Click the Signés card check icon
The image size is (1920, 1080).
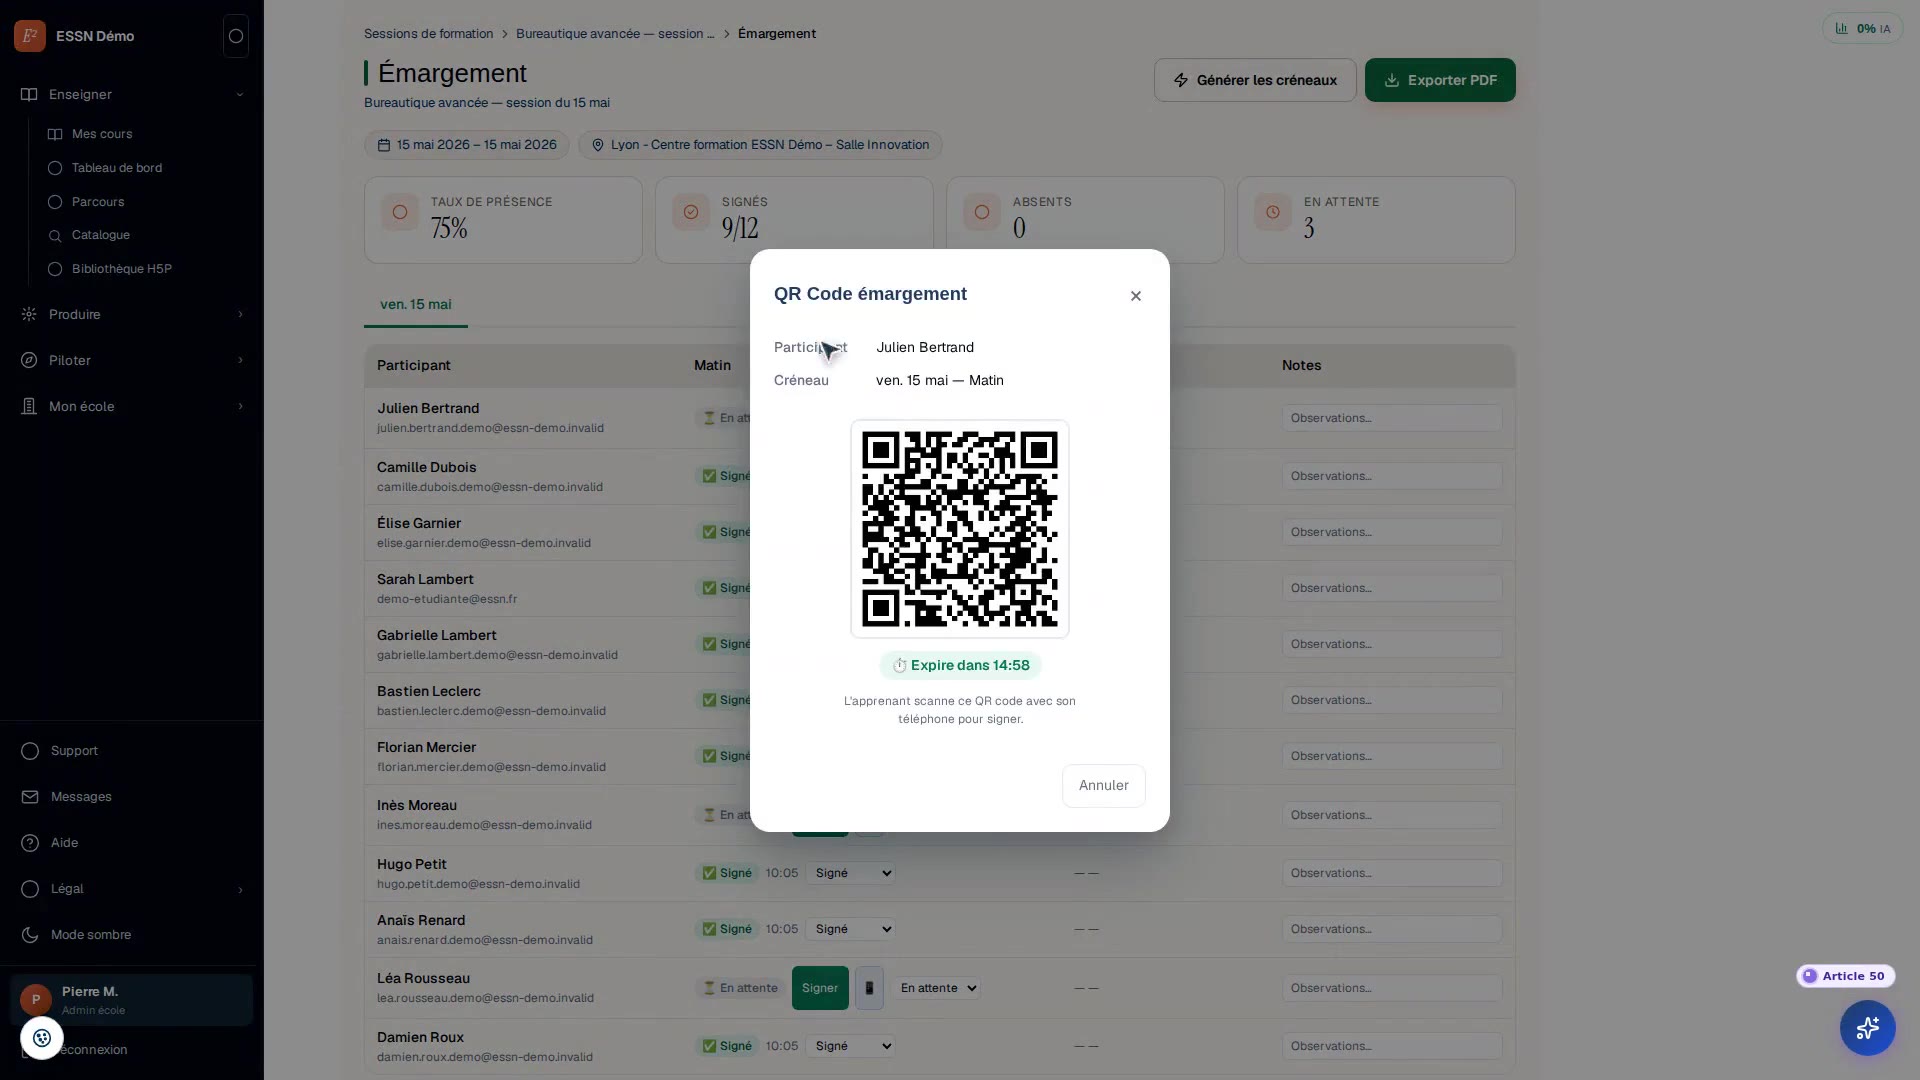coord(691,212)
